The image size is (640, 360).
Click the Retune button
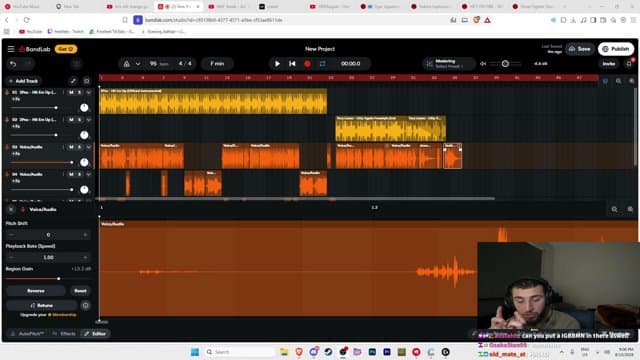[x=42, y=305]
